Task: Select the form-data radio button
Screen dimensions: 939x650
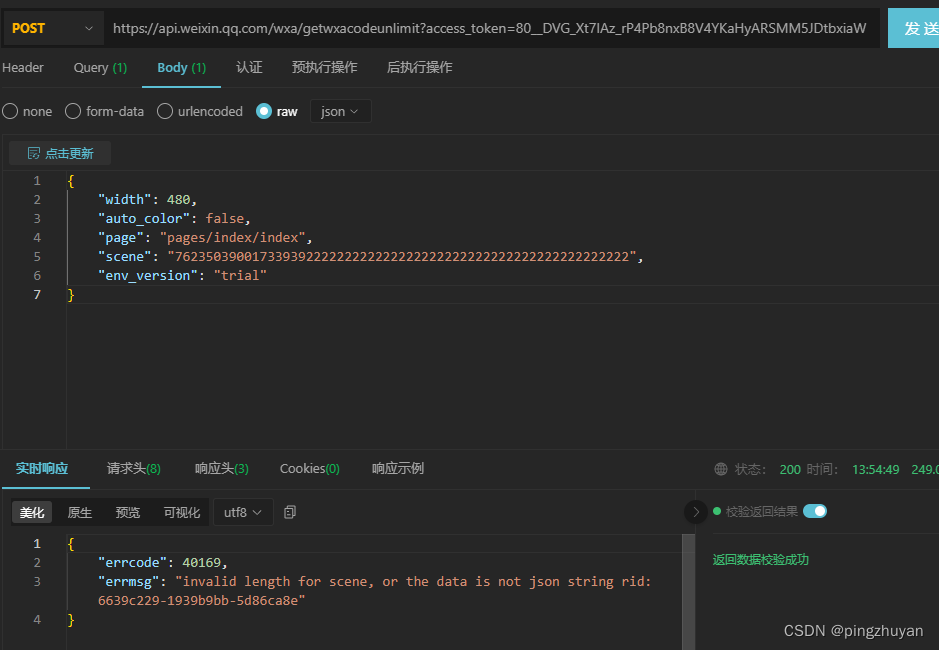Action: point(73,111)
